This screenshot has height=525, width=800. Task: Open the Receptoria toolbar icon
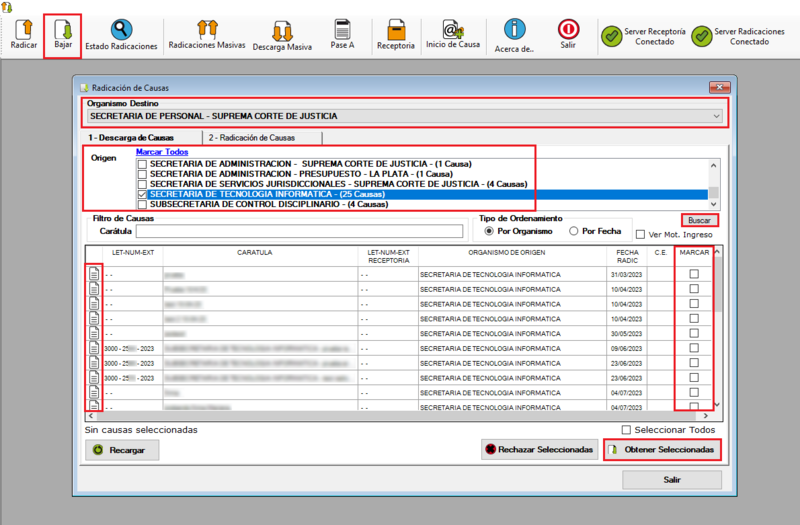[x=396, y=30]
